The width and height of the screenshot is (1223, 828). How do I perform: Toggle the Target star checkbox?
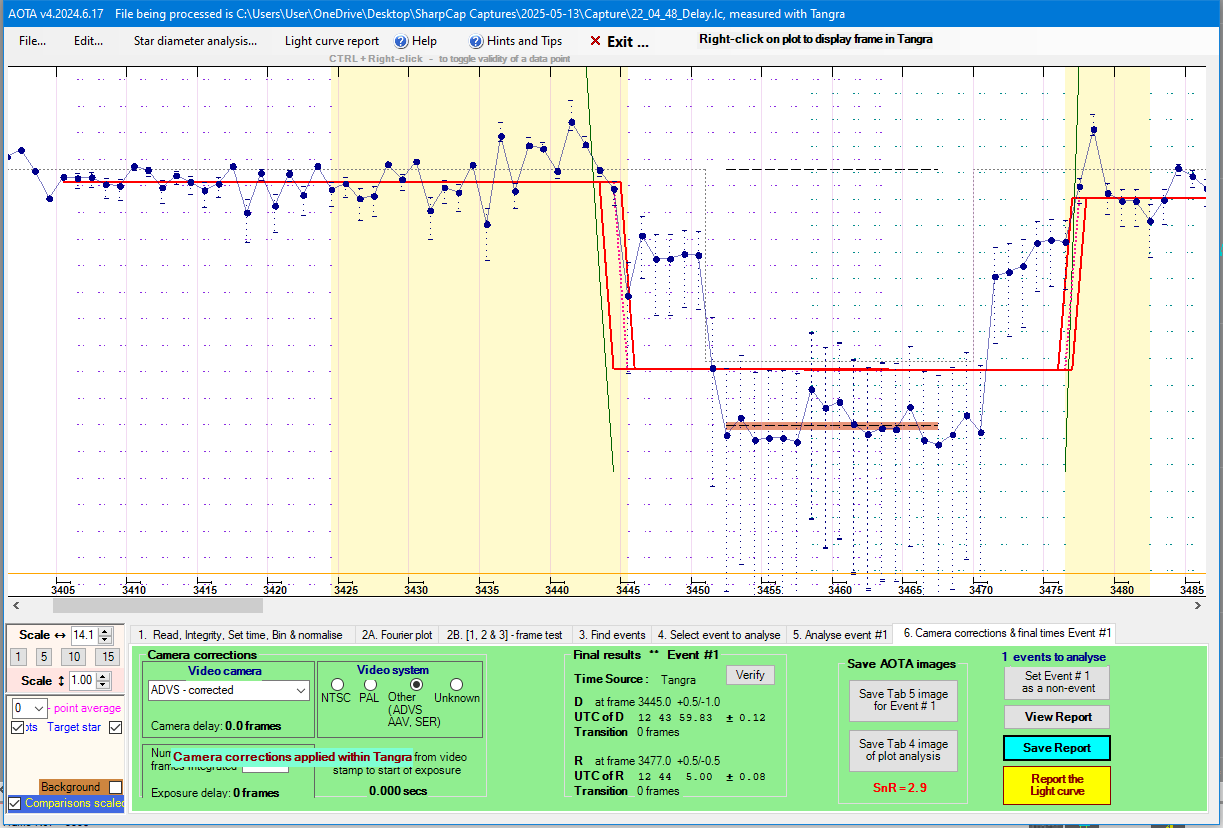point(115,727)
